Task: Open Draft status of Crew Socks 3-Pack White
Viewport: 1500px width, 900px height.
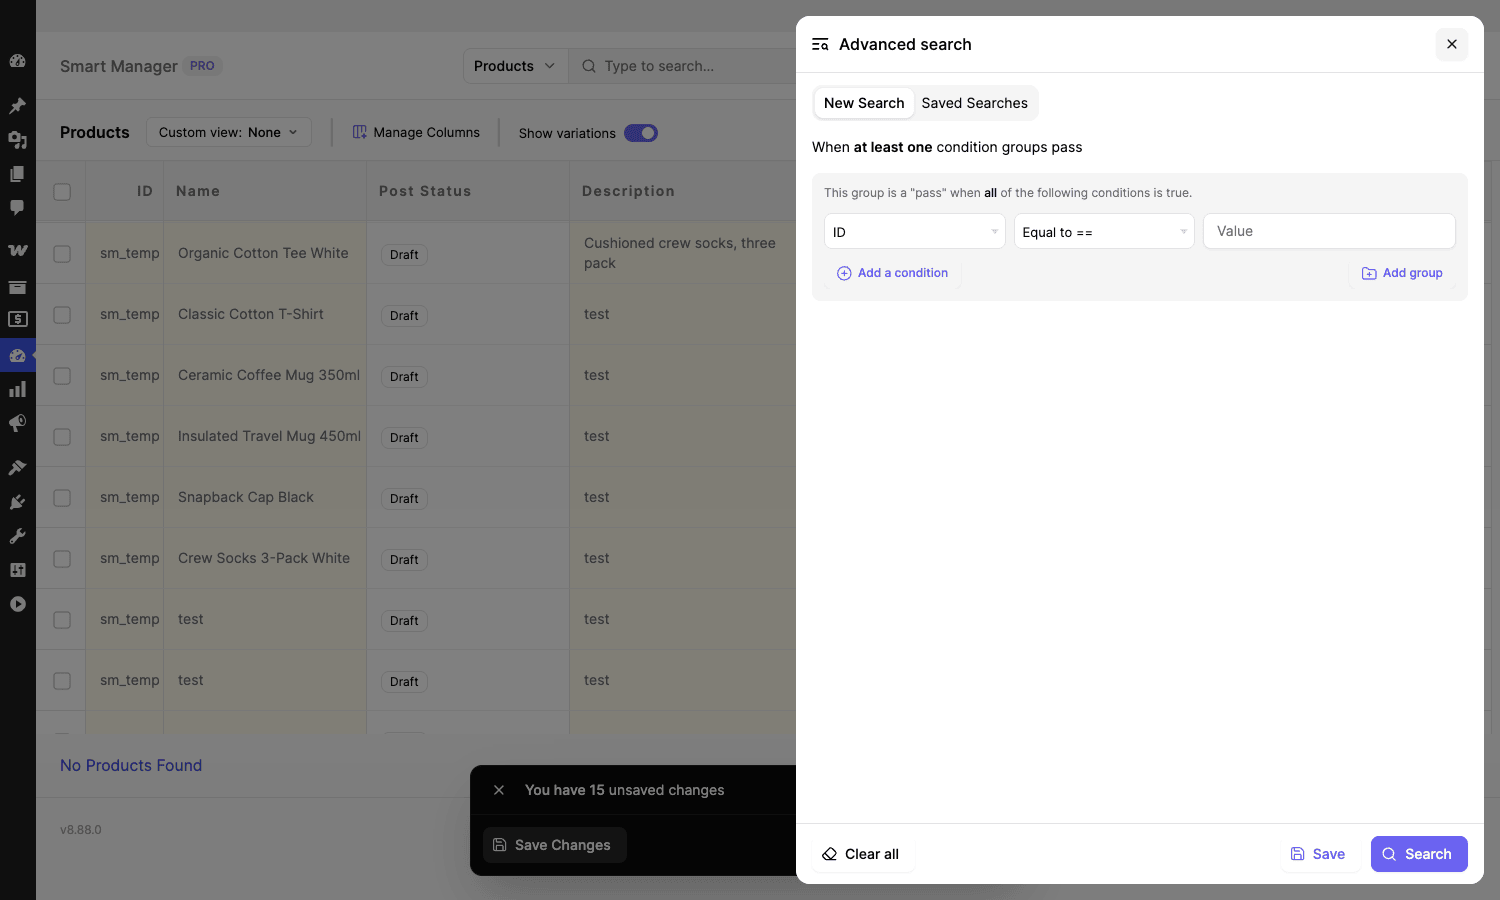Action: [x=404, y=560]
